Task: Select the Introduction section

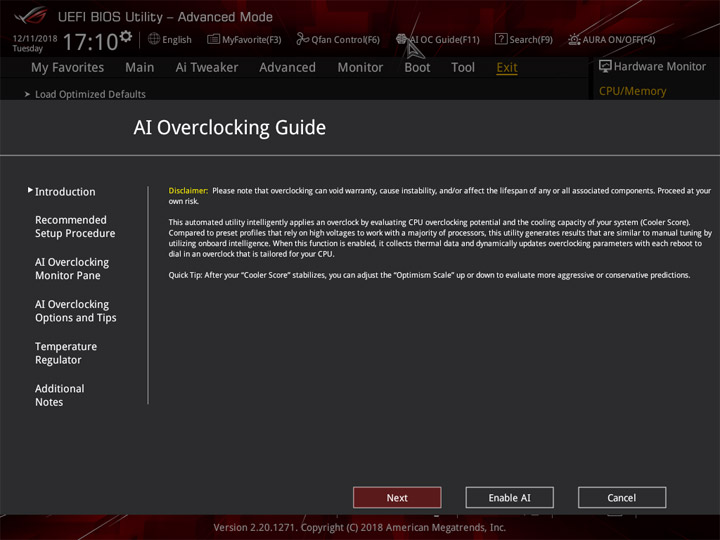Action: [x=65, y=191]
